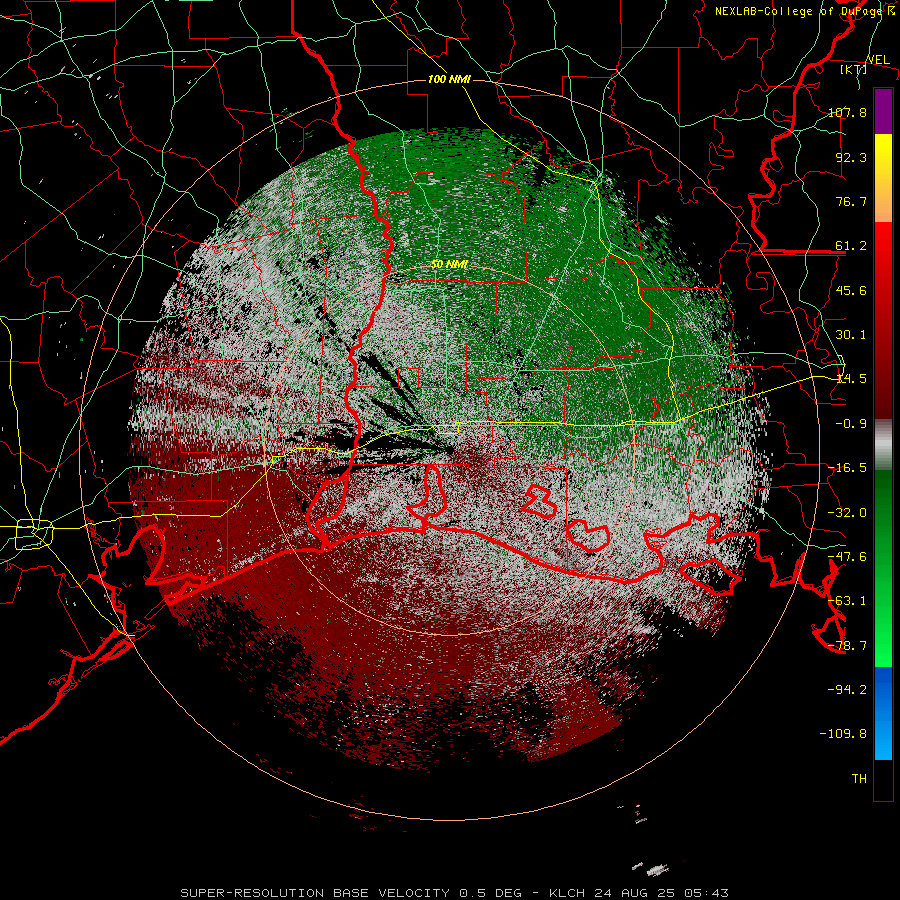900x900 pixels.
Task: Click the 45.6 scale label
Action: click(x=851, y=290)
